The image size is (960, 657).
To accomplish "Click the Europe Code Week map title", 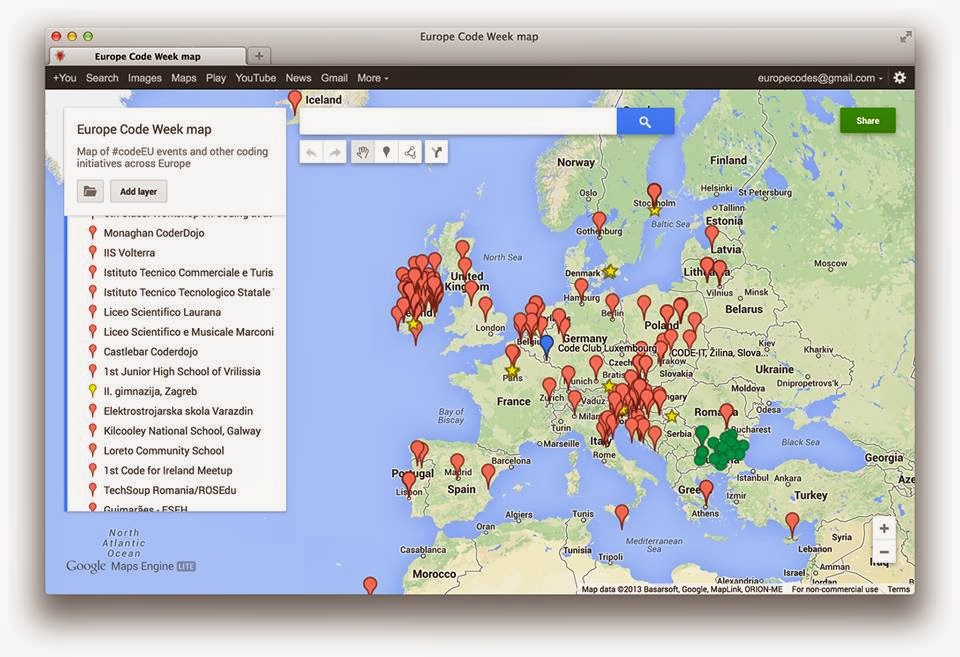I will click(x=144, y=129).
